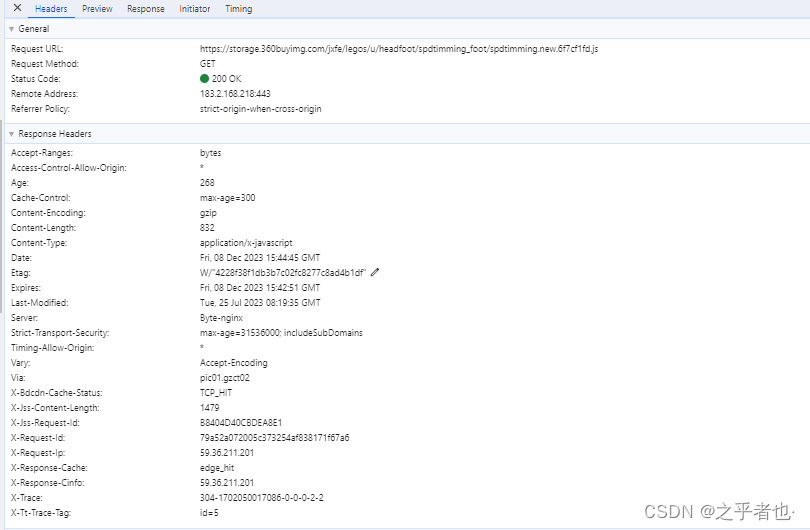Select the Content-Type: header name

pyautogui.click(x=39, y=243)
